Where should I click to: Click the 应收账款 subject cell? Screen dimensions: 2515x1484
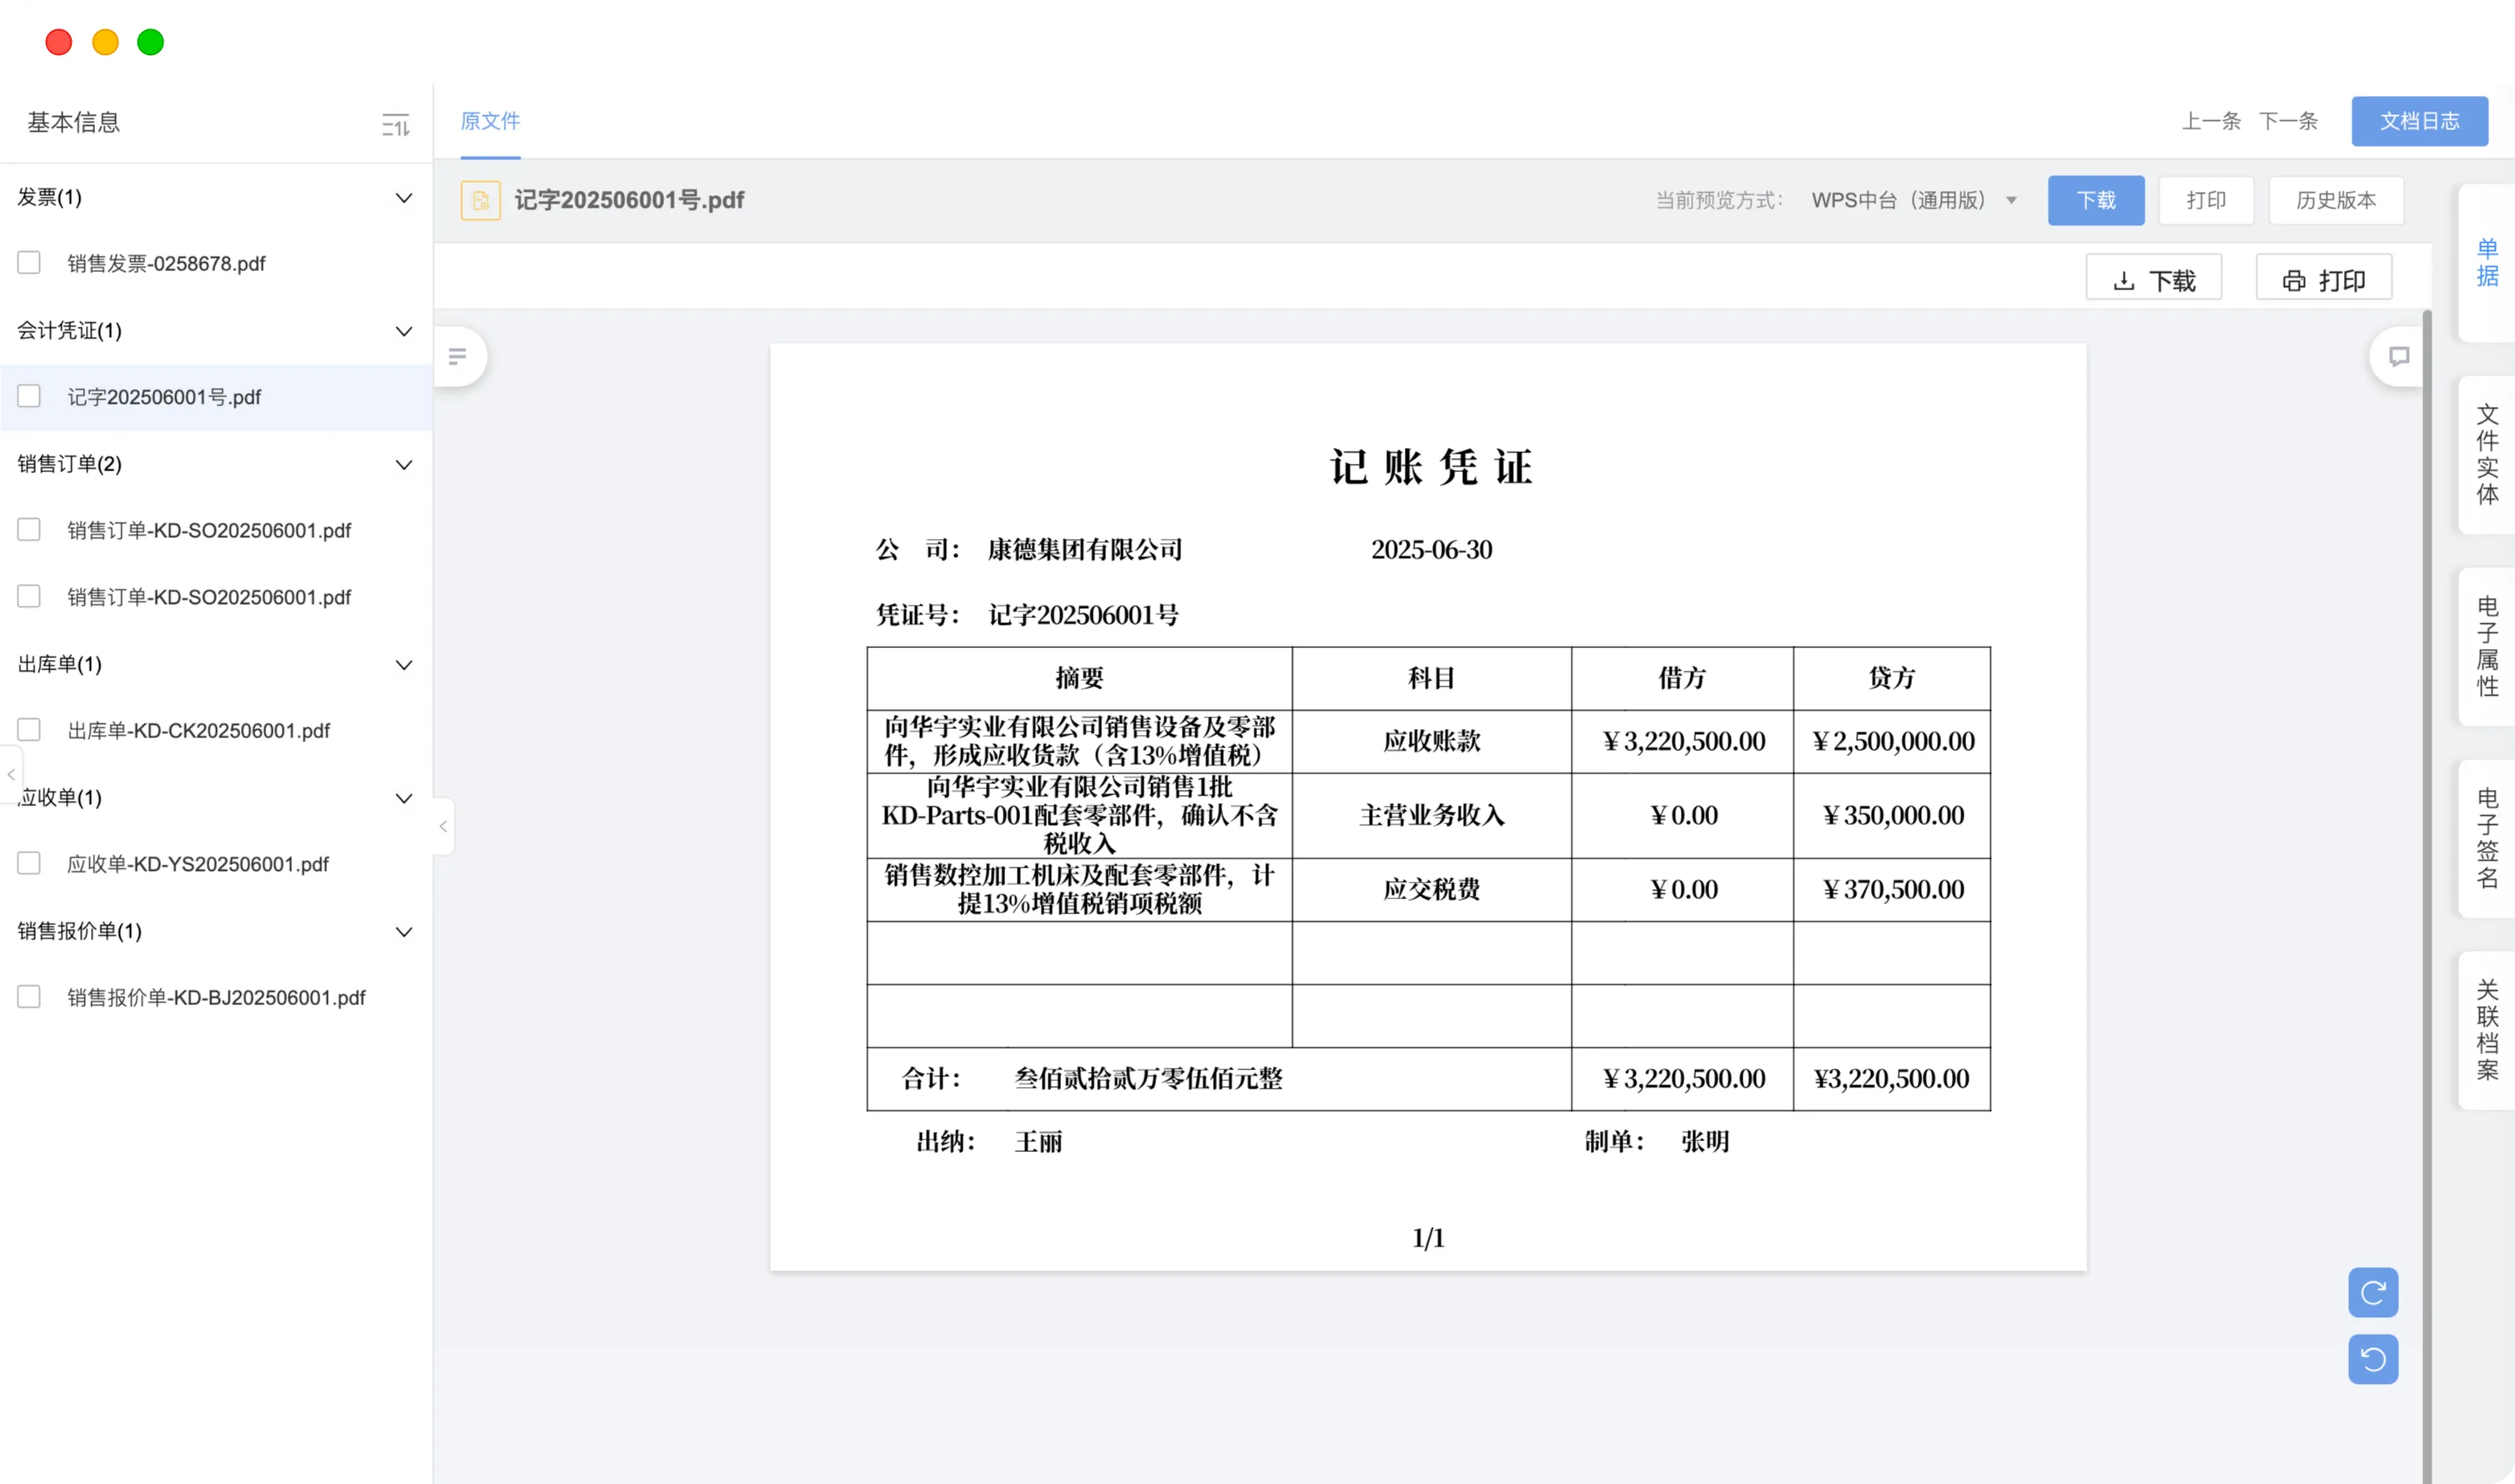(x=1431, y=741)
